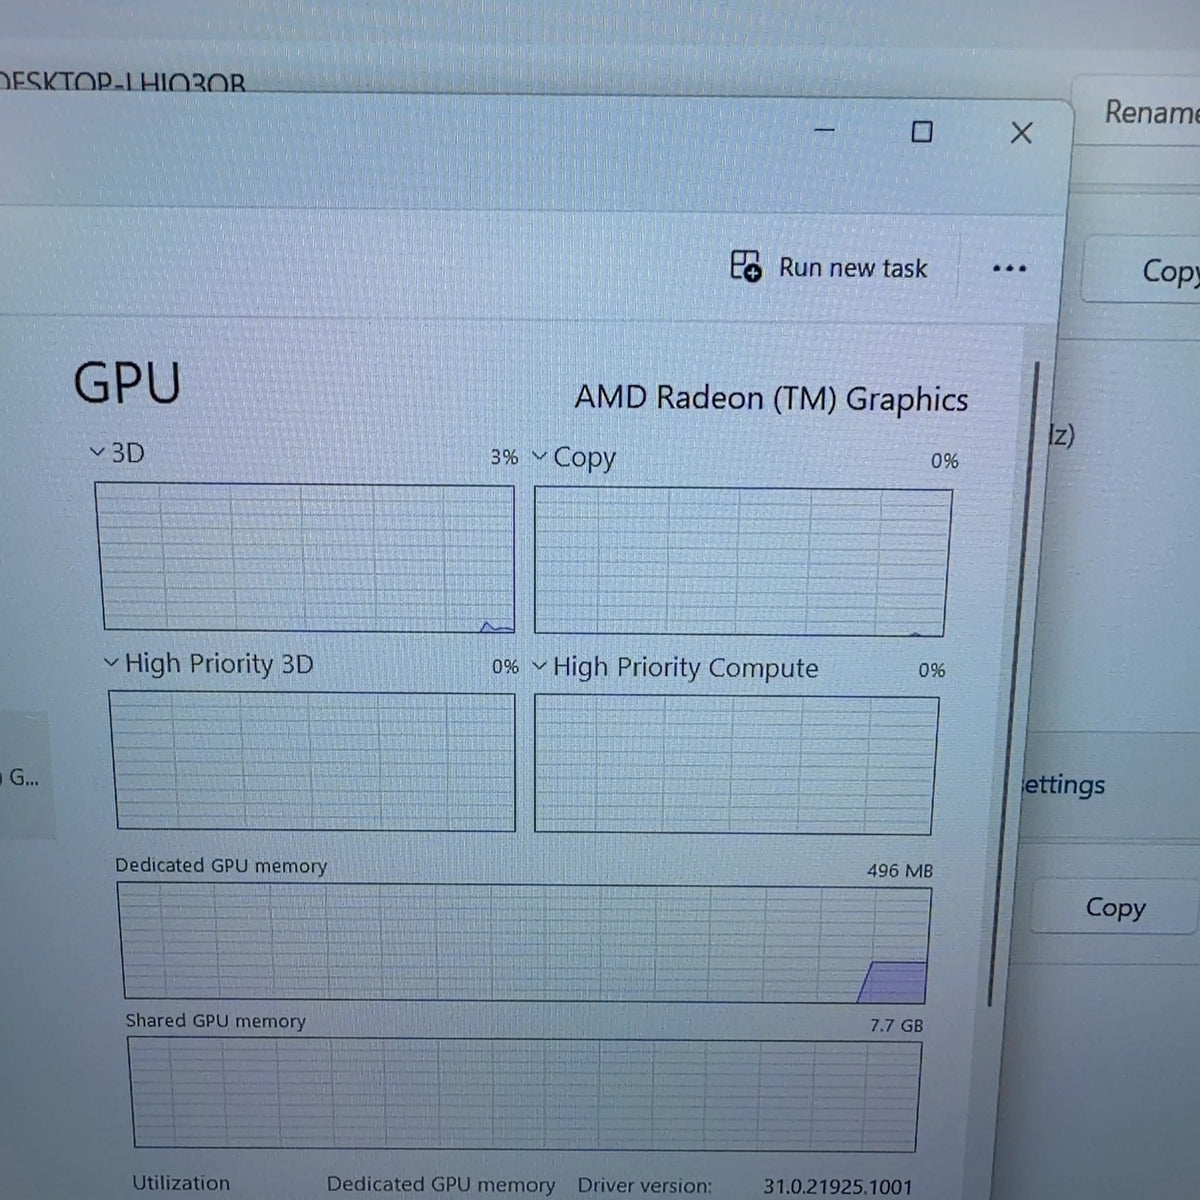Select the driver version 31.0.21925.1001 text
The height and width of the screenshot is (1200, 1200).
tap(838, 1186)
